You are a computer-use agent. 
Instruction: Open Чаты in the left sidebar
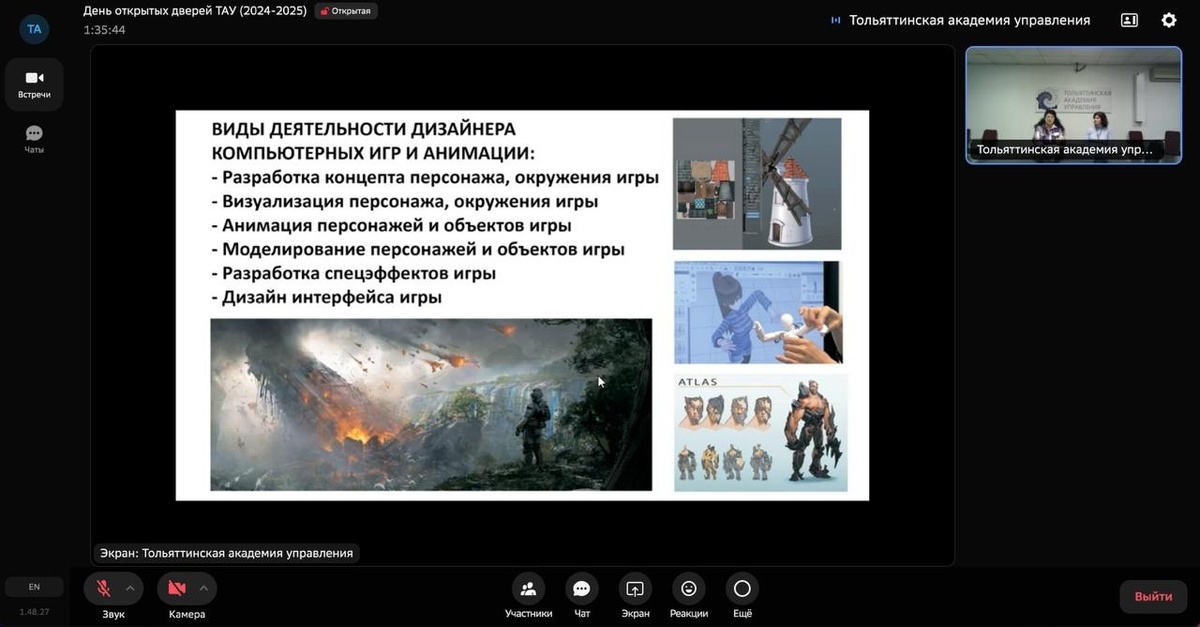click(x=34, y=140)
